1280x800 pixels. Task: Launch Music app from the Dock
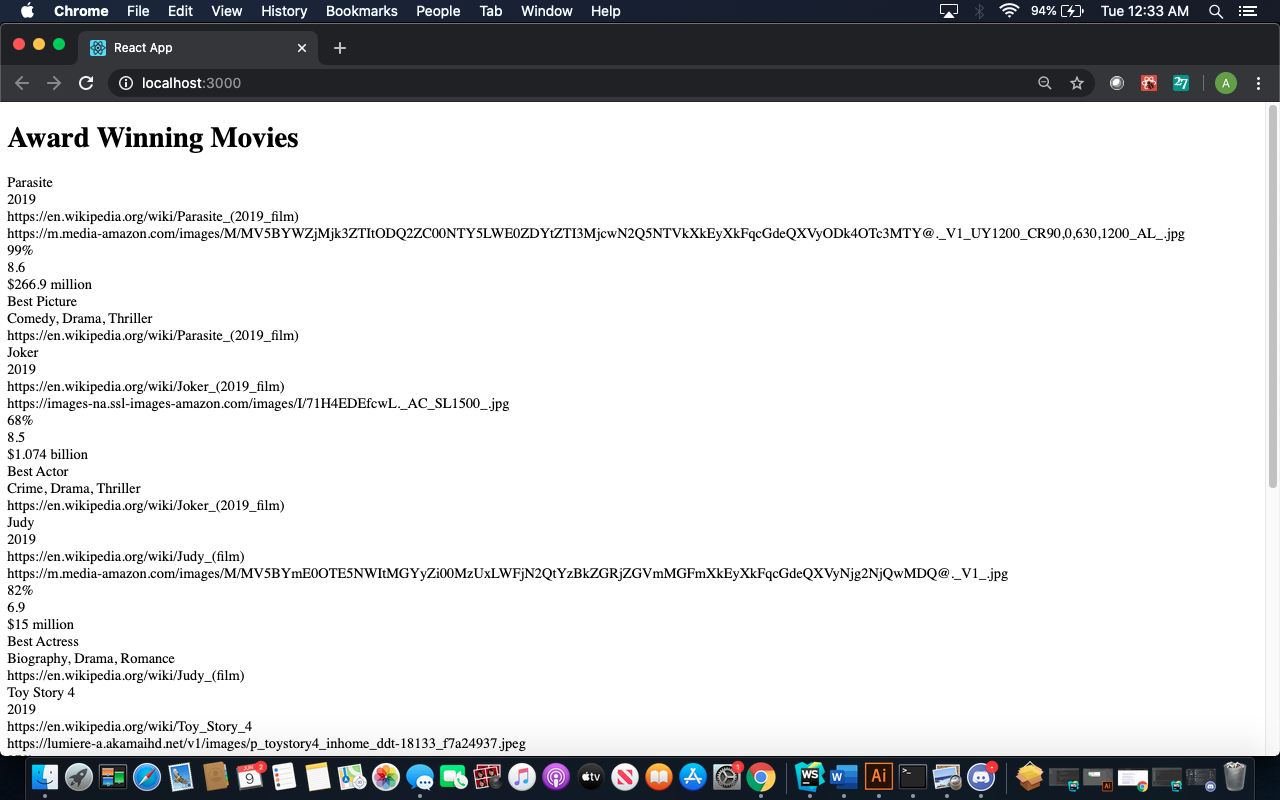click(x=522, y=776)
